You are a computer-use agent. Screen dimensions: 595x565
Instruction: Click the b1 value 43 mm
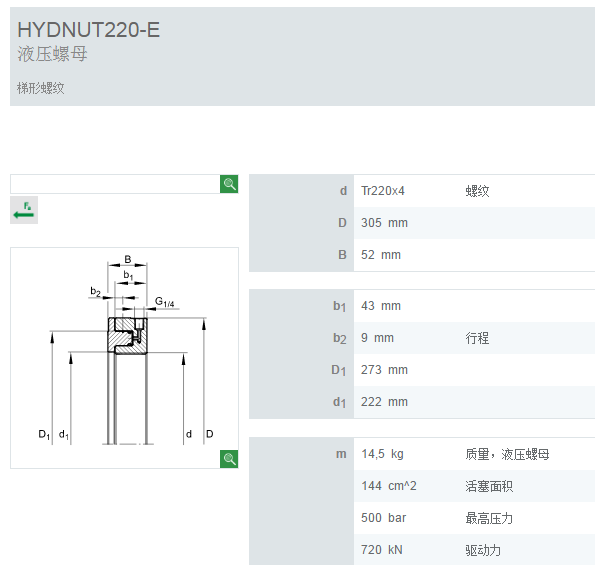click(381, 306)
